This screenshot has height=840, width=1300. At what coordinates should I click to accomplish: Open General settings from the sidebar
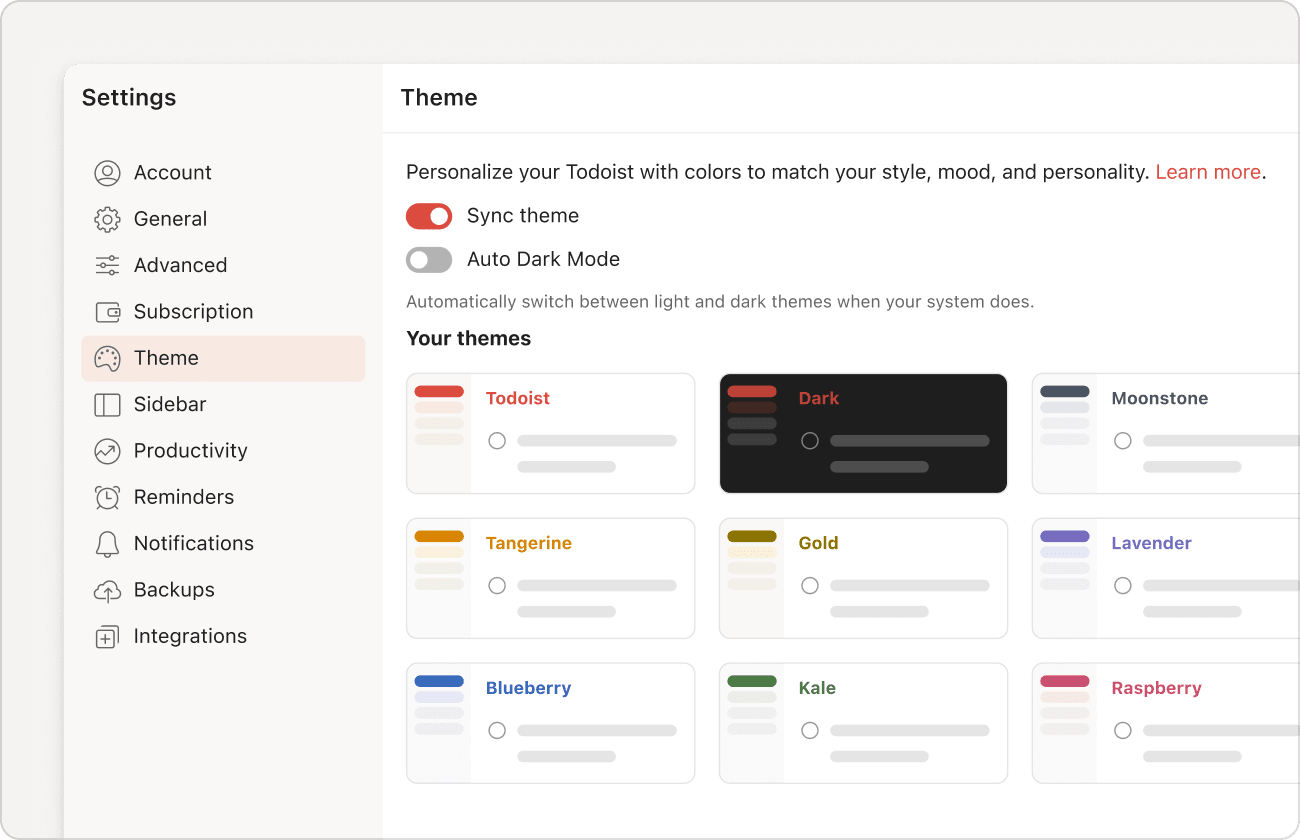[170, 218]
